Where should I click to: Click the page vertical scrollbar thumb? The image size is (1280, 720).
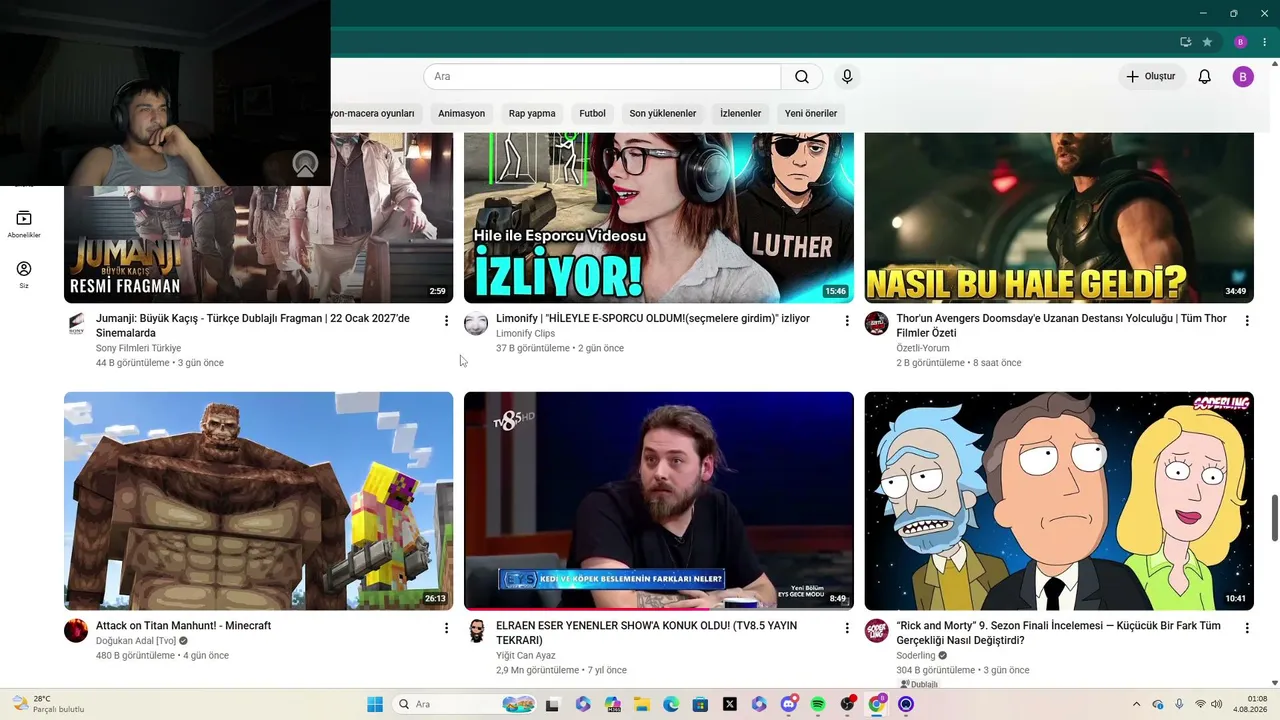click(x=1274, y=518)
